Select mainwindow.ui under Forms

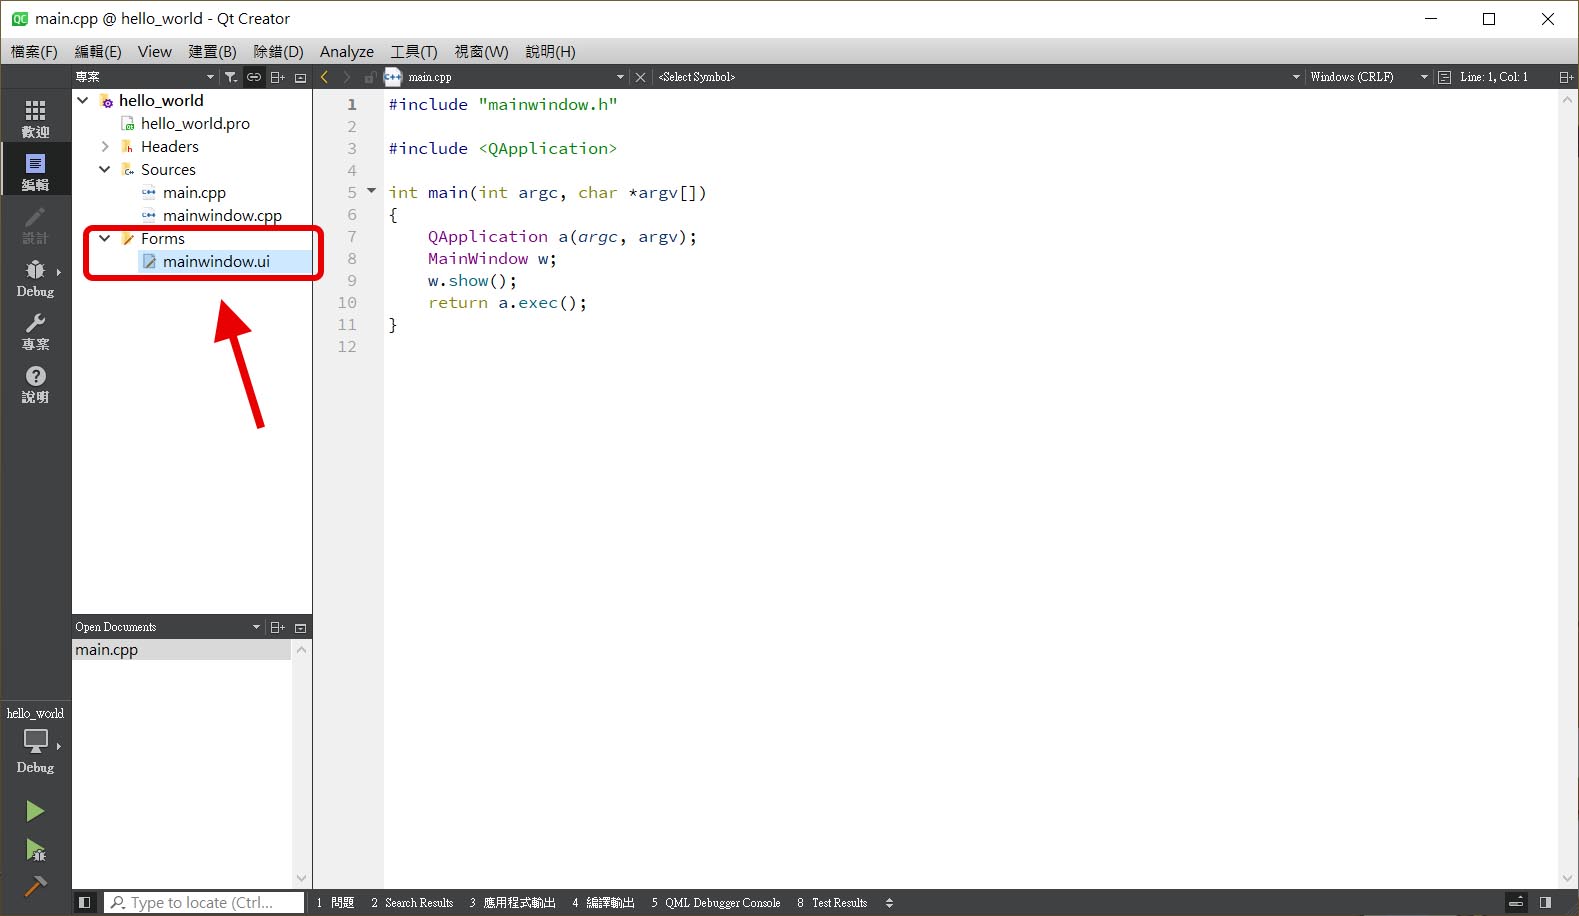point(216,261)
